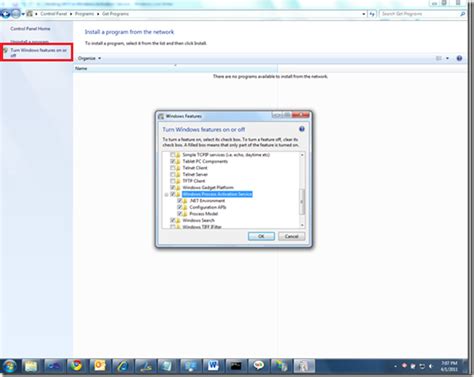Uncheck Tablet PC Components checkbox

173,161
